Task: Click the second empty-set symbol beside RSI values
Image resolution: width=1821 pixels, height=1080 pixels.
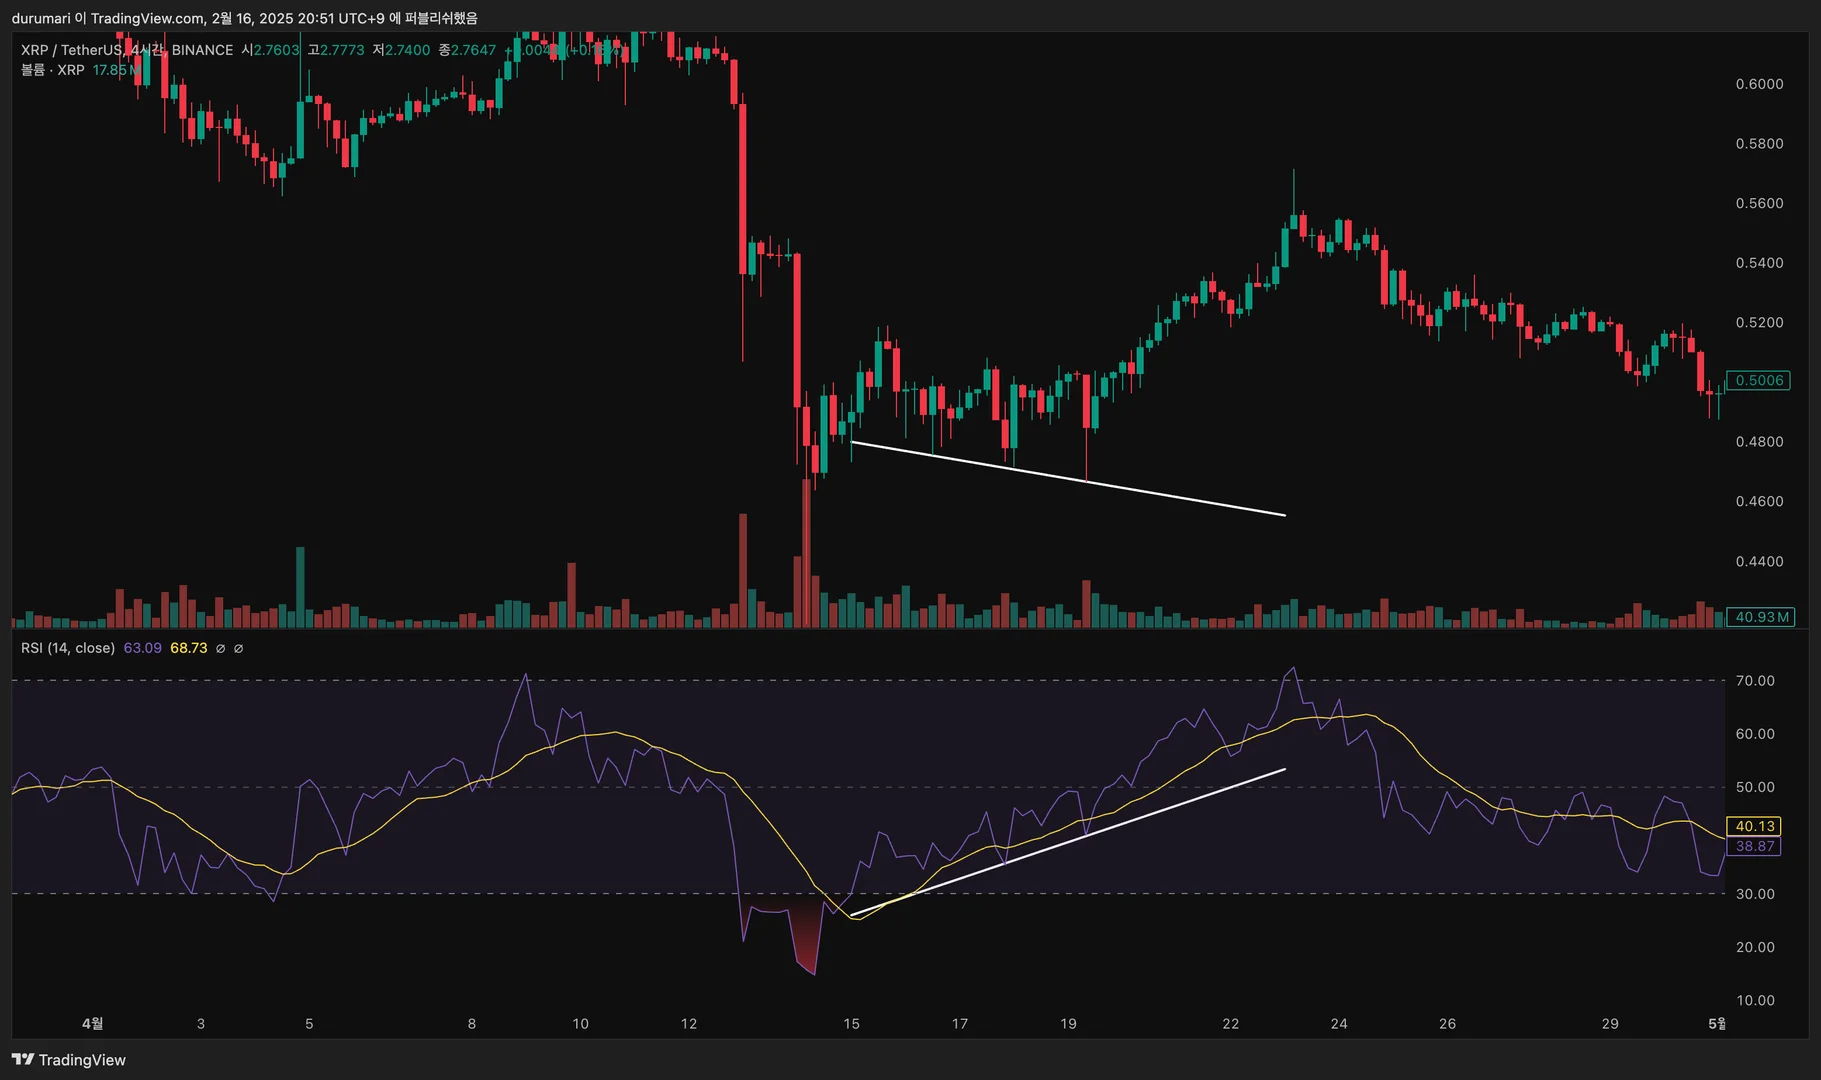Action: pos(238,648)
